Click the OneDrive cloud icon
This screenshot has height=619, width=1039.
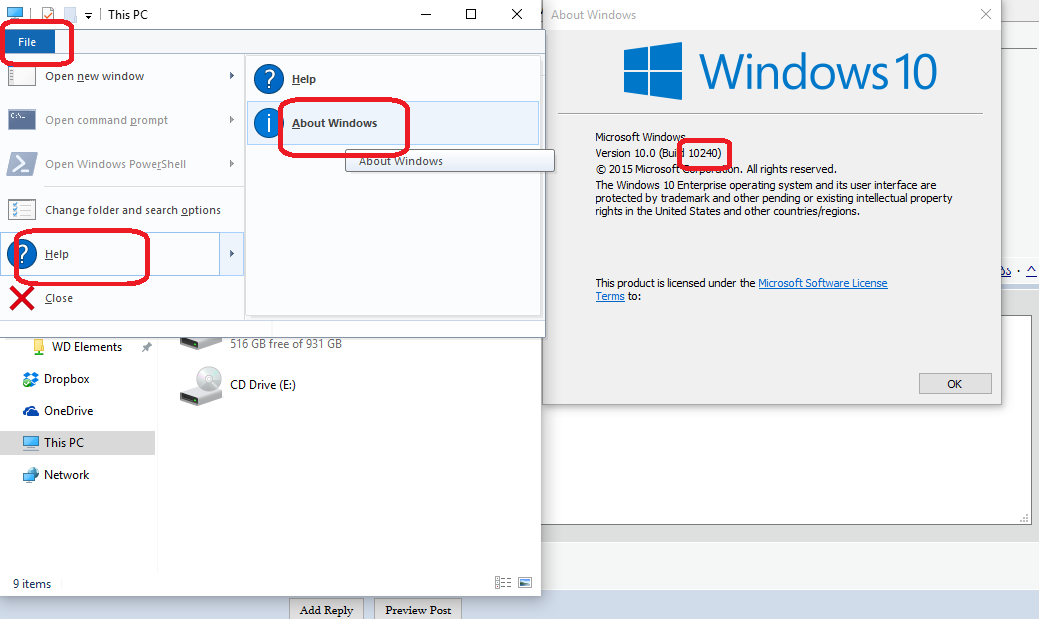[x=30, y=411]
